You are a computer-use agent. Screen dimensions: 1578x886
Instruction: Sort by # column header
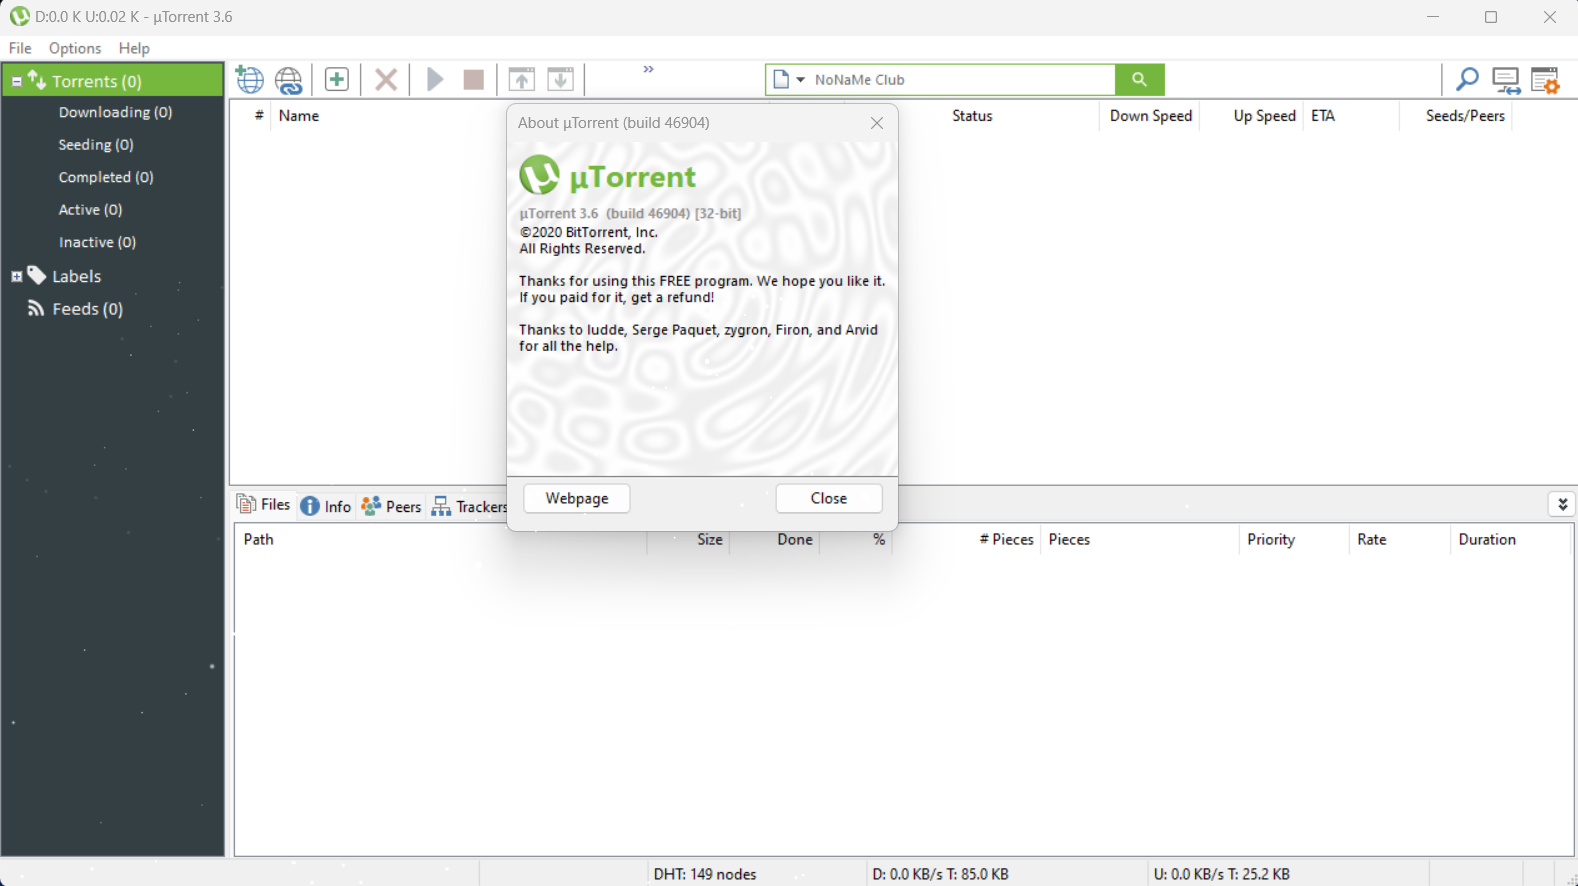pos(259,116)
